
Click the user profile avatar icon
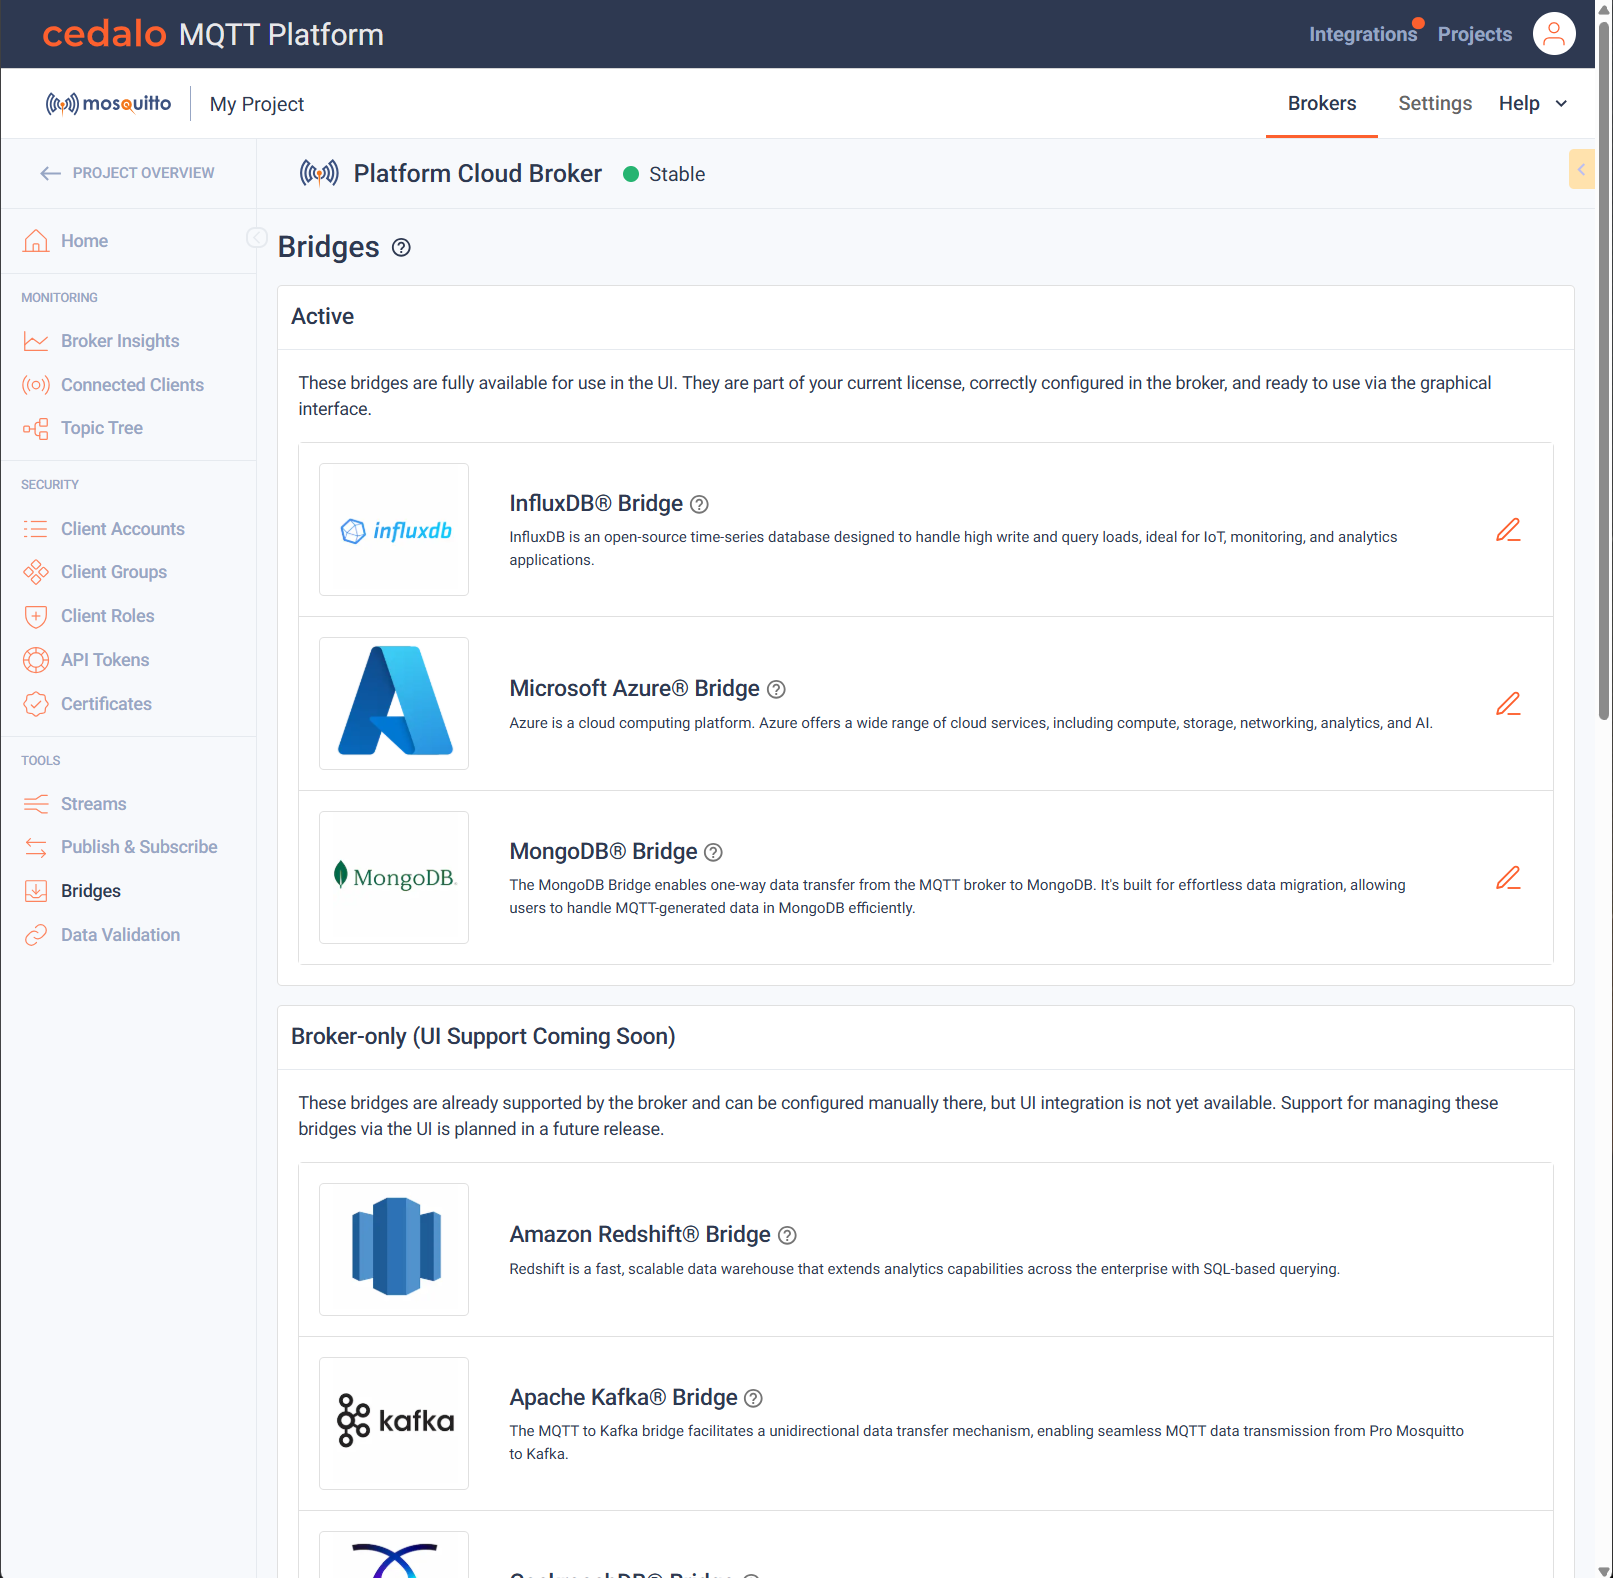click(x=1554, y=34)
